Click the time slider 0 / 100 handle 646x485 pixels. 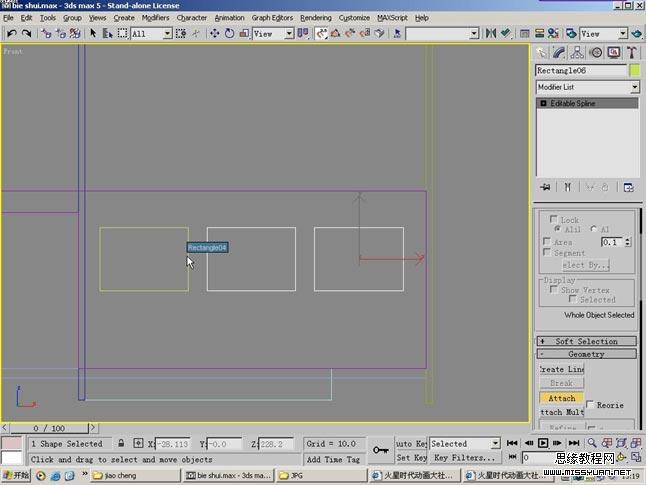(x=49, y=428)
